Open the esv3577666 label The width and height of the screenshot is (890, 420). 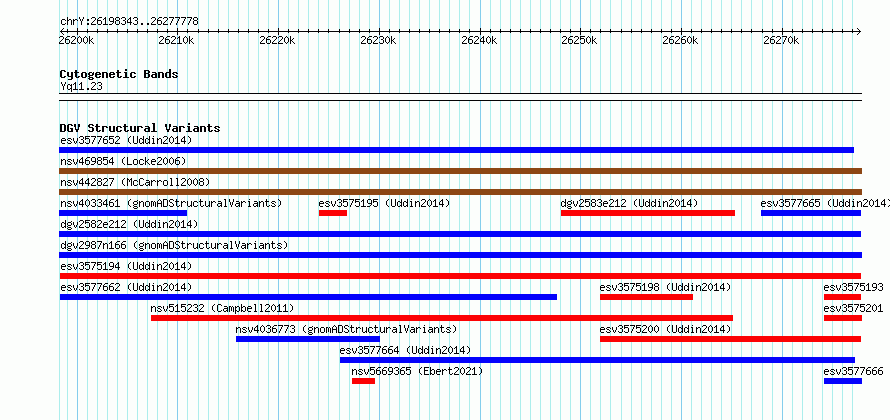click(854, 371)
